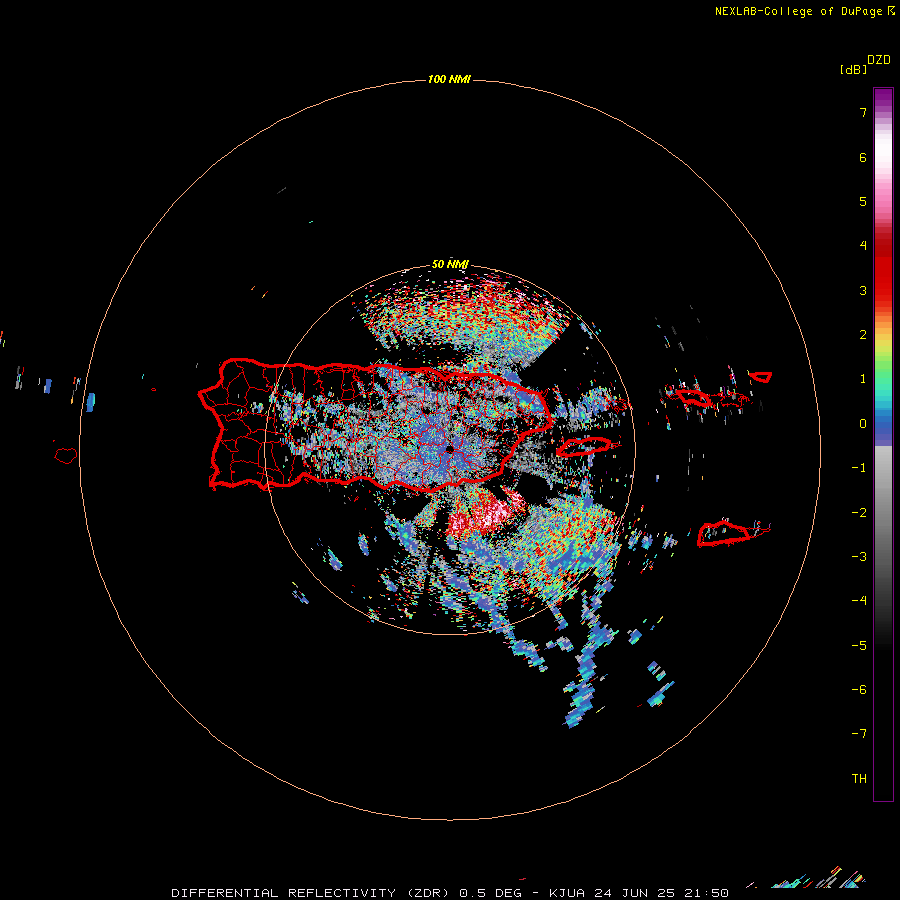
Task: Select the -6 dB scale label
Action: click(859, 690)
